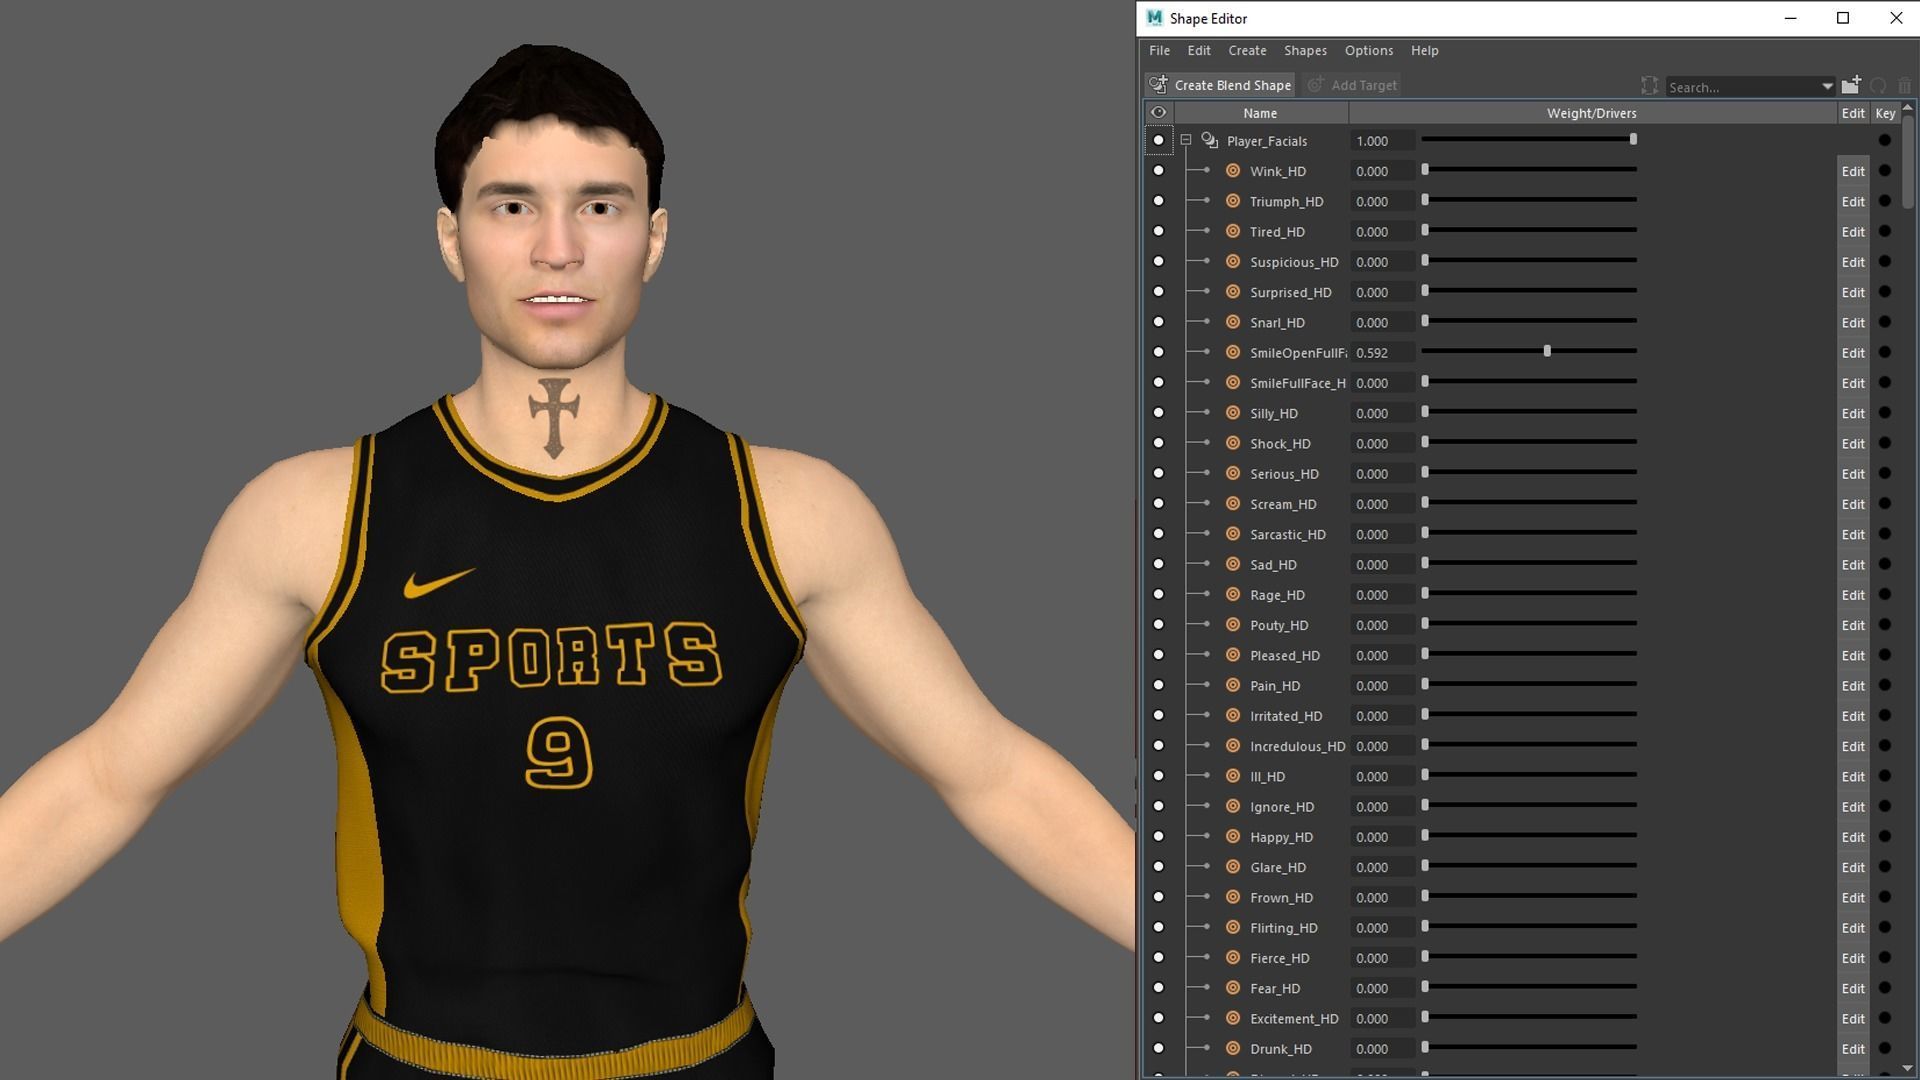
Task: Click the target icon beside Suspicious_HD
Action: point(1233,261)
